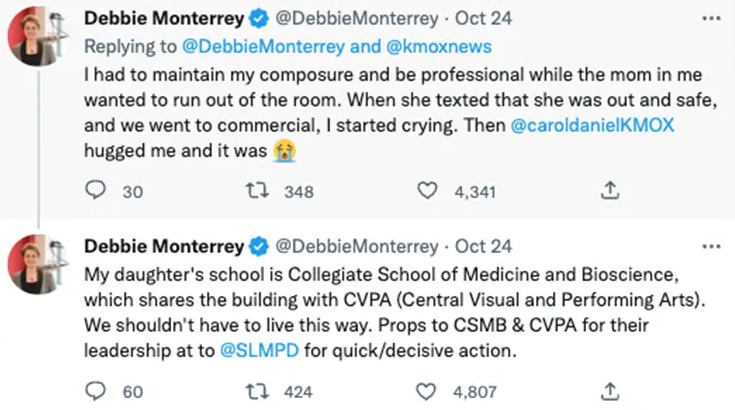
Task: Open Debbie Monterrey's avatar on second tweet
Action: coord(35,267)
